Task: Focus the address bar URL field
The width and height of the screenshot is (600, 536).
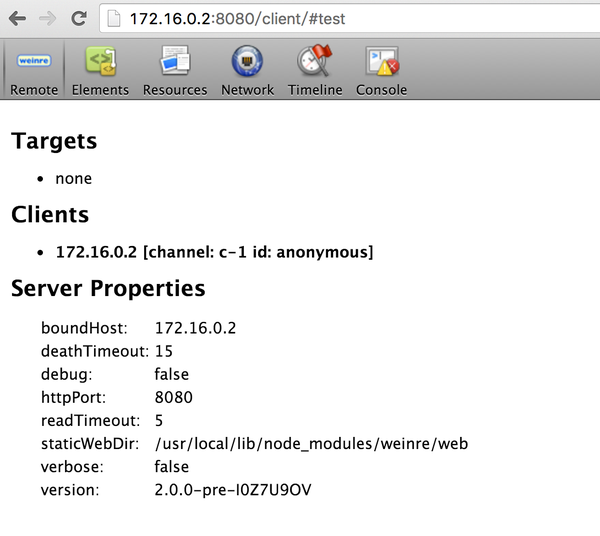Action: (x=350, y=18)
